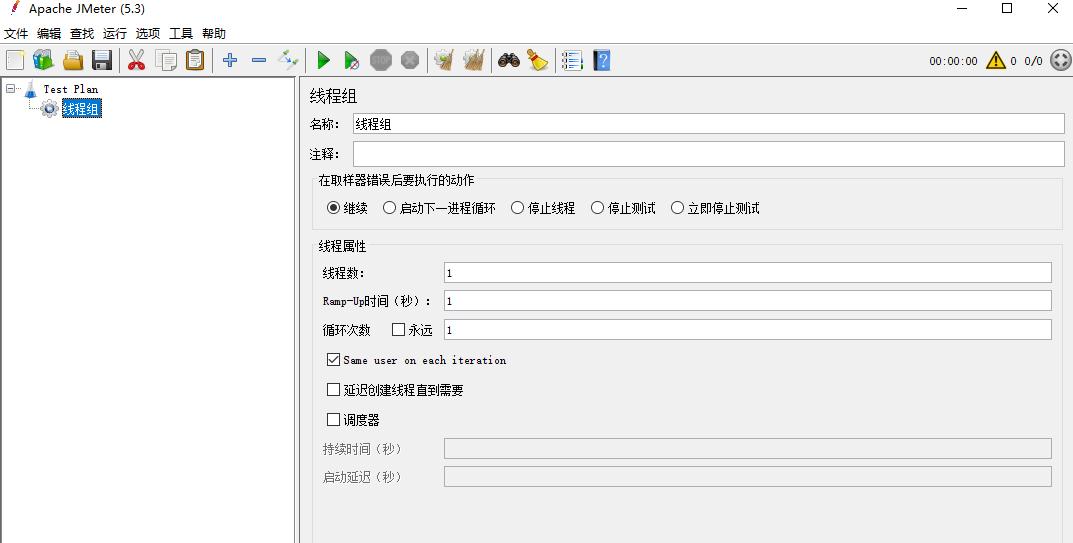Viewport: 1073px width, 543px height.
Task: Click the Cut scissors icon
Action: [137, 60]
